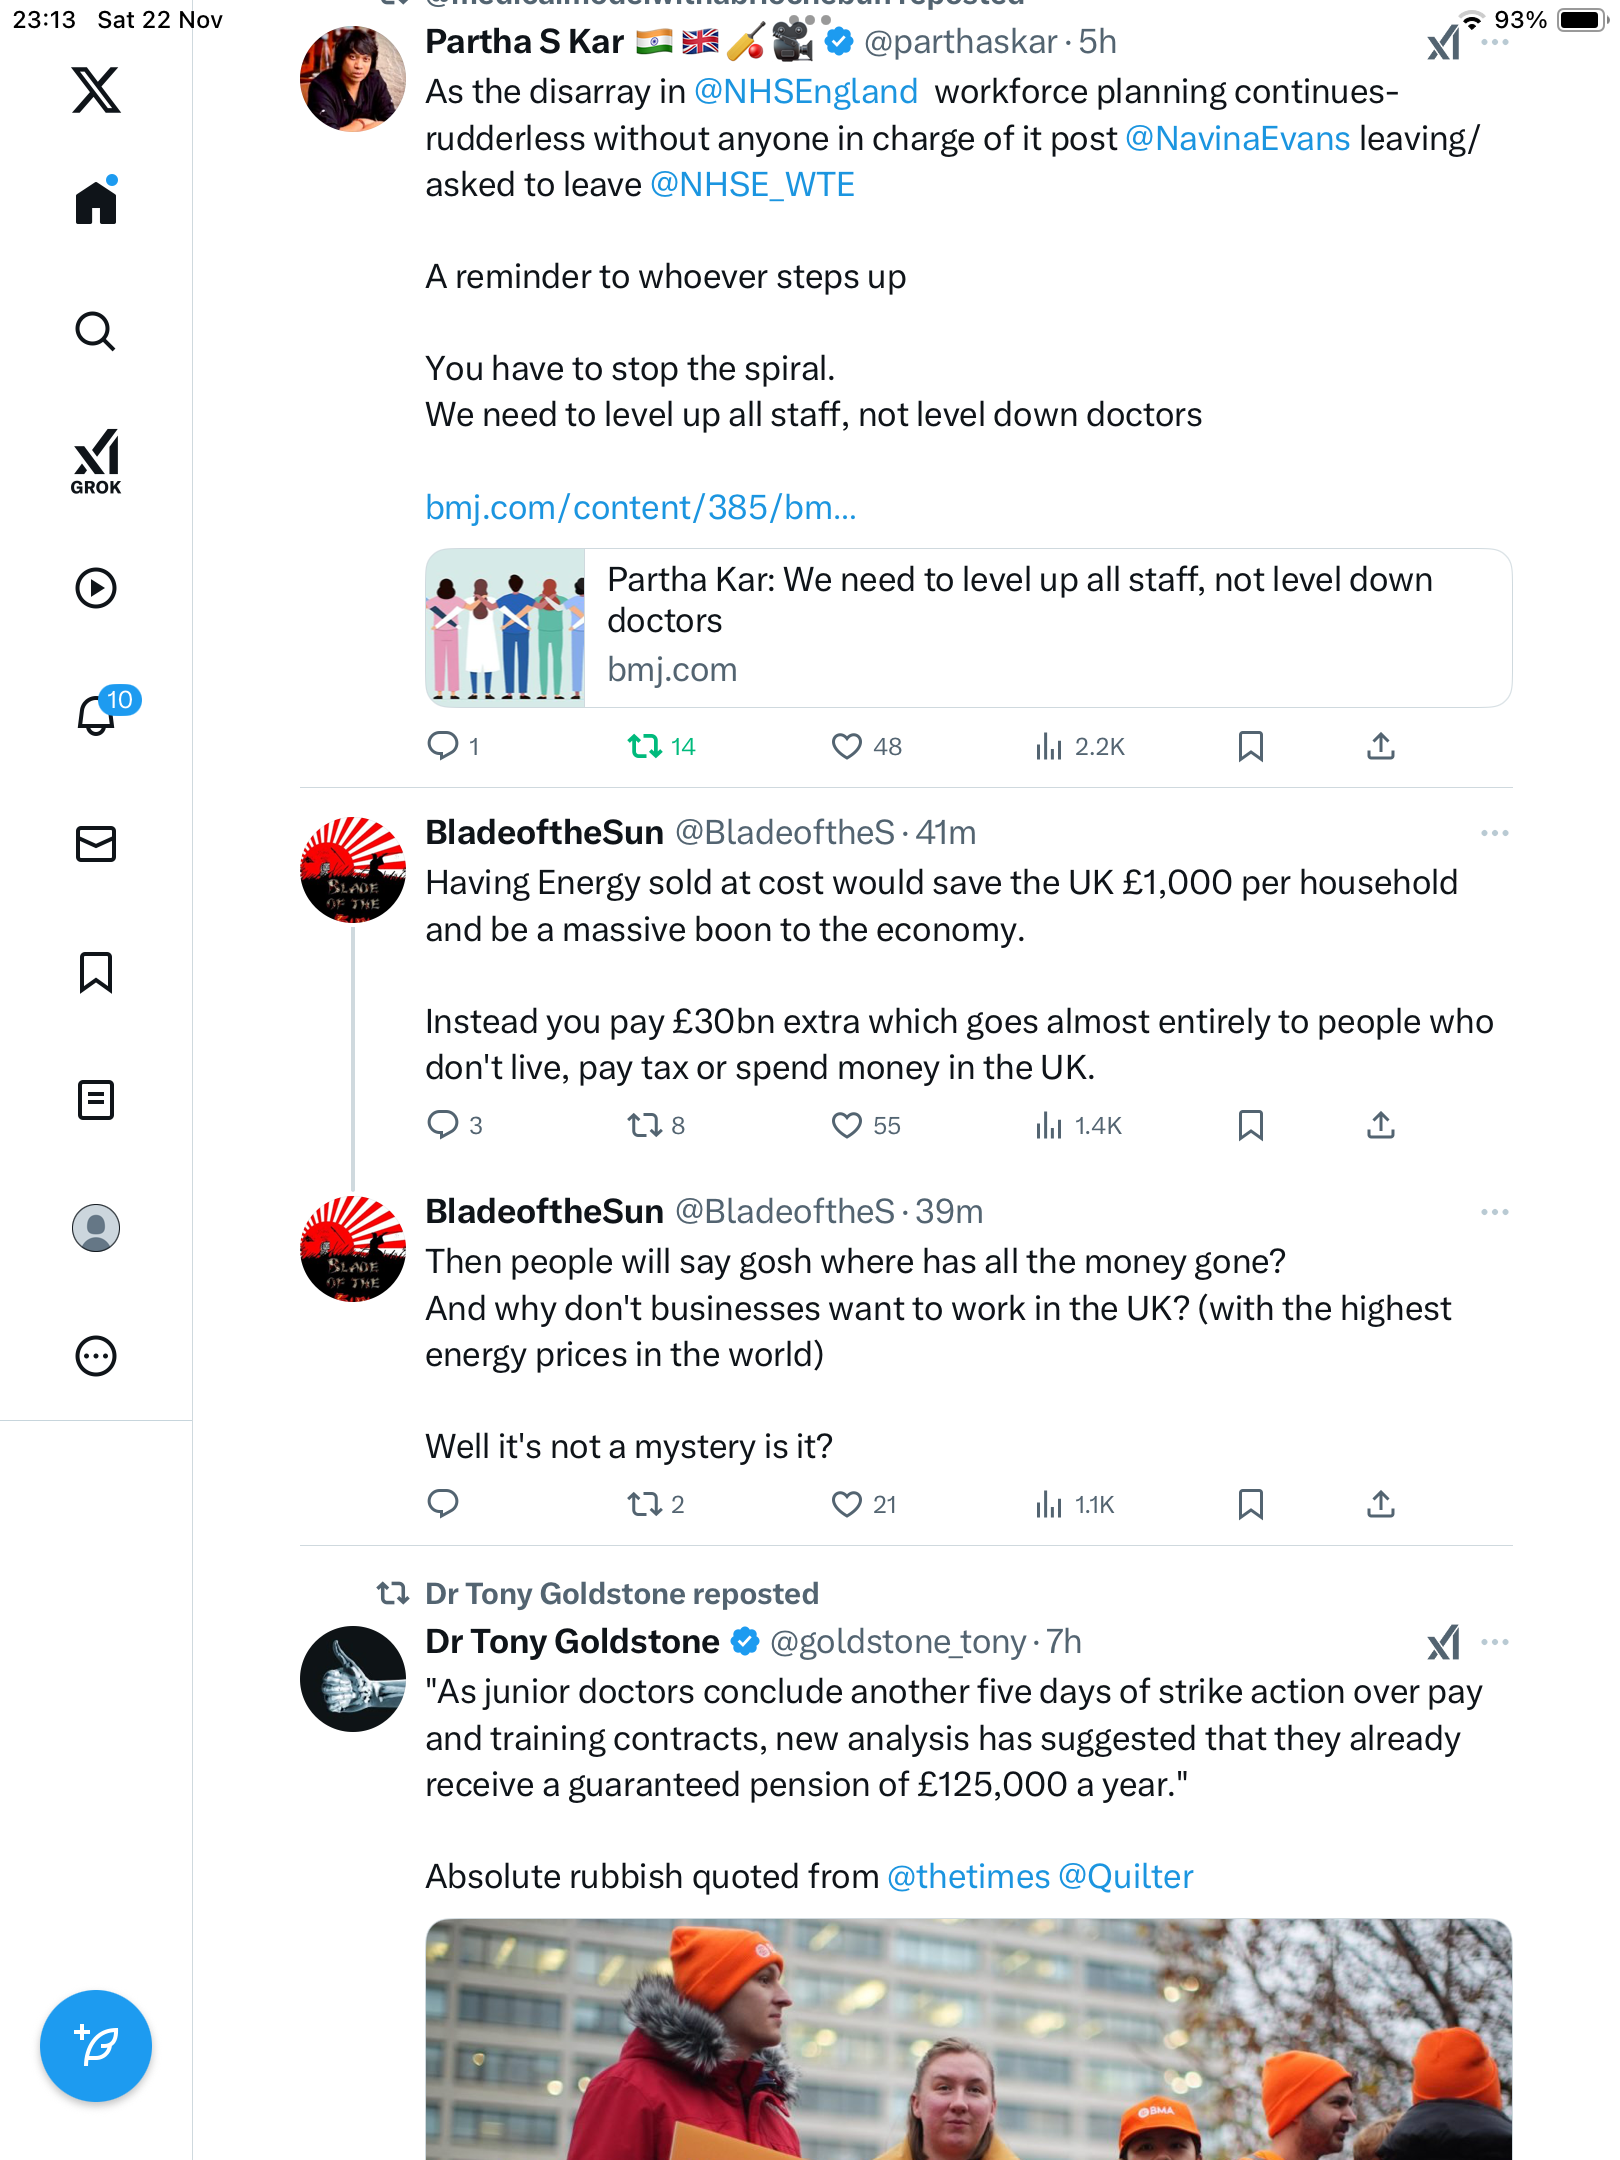Open the BMJ article preview card
Screen dimensions: 1620x2160
click(968, 628)
